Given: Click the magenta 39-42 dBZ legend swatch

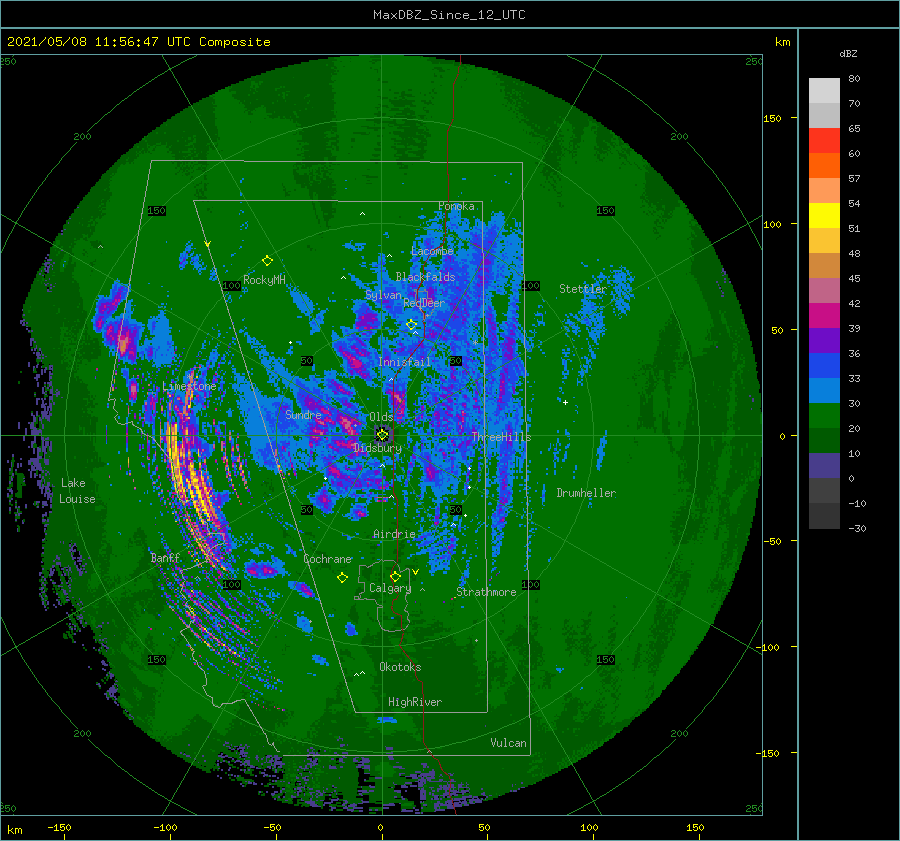Looking at the screenshot, I should 824,315.
